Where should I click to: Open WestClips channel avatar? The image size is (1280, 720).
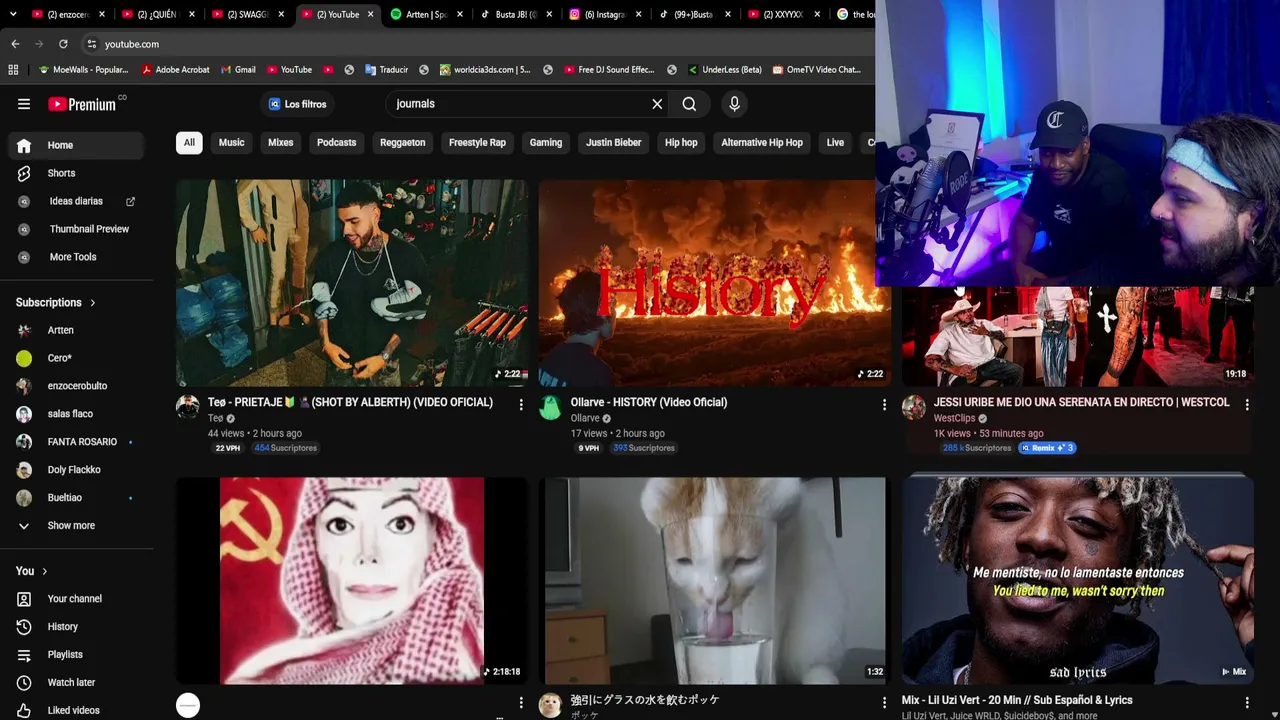click(914, 407)
